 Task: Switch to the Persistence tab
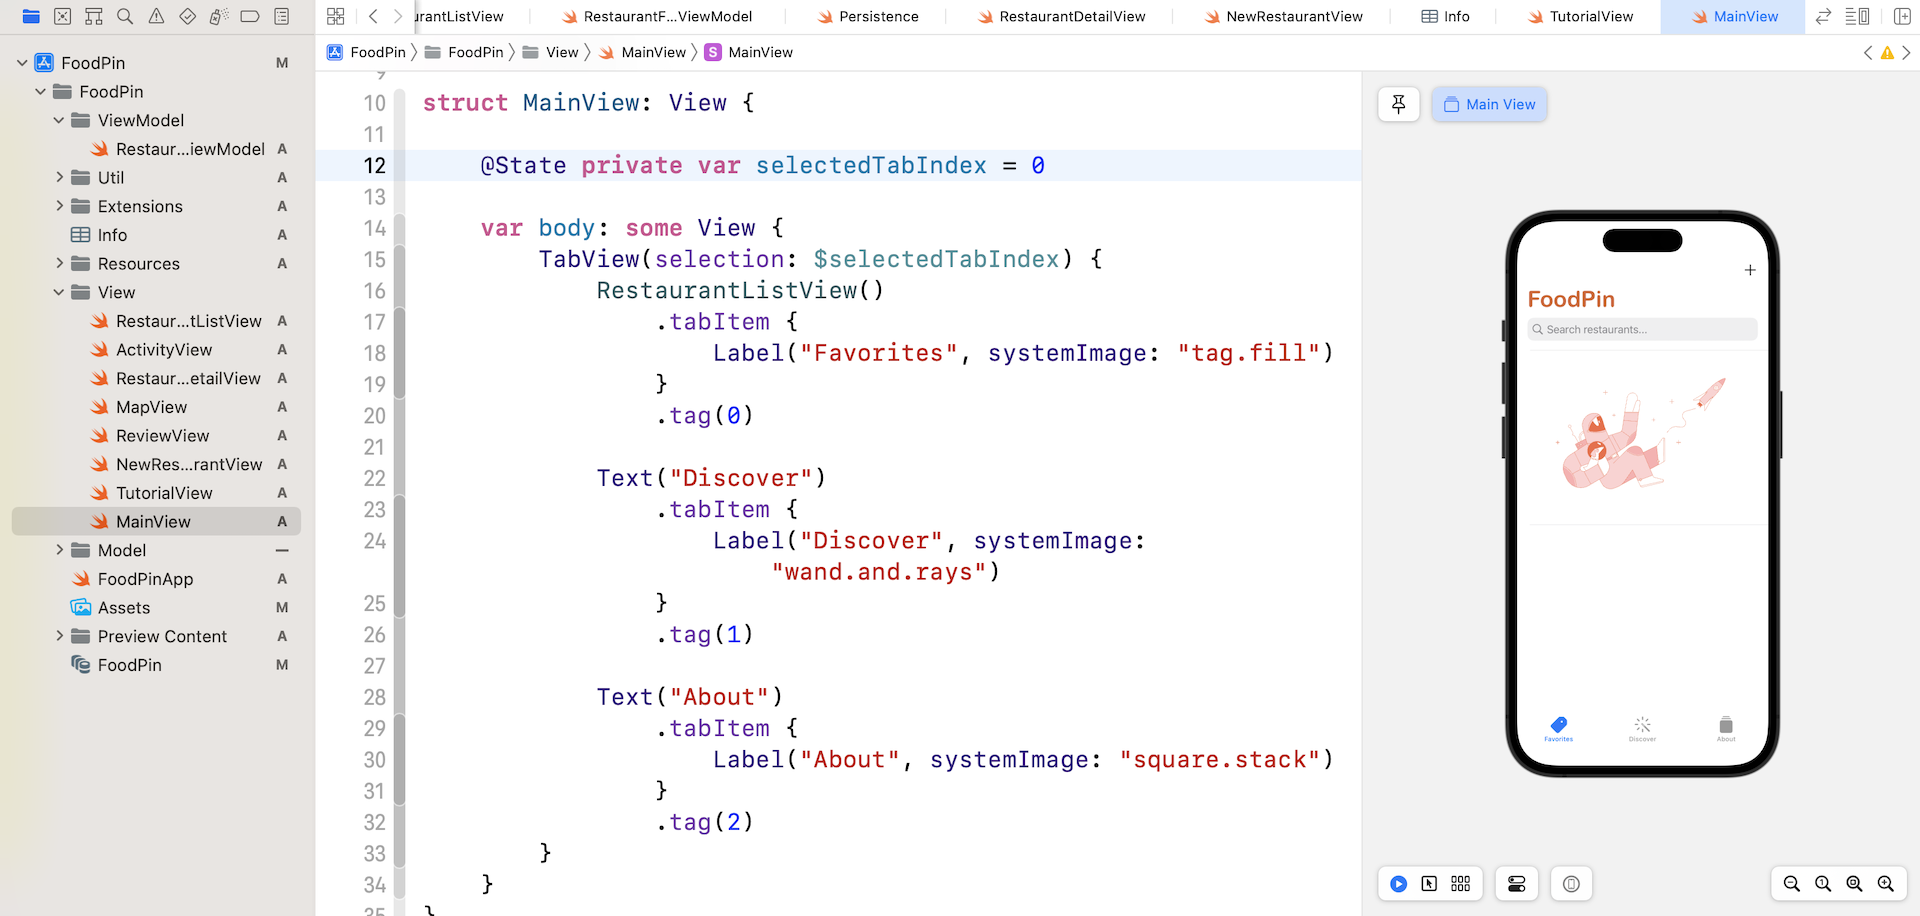coord(868,16)
